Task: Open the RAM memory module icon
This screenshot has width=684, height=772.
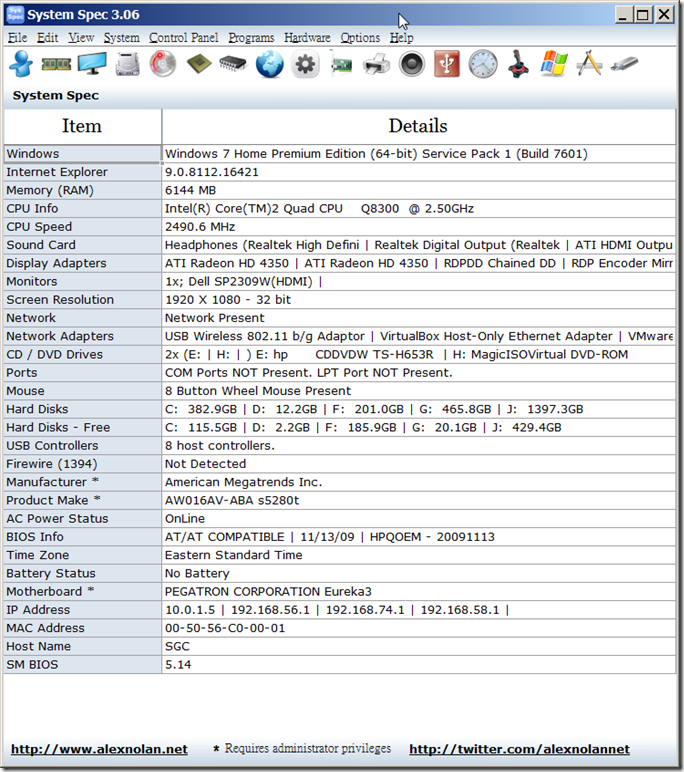Action: click(x=56, y=64)
